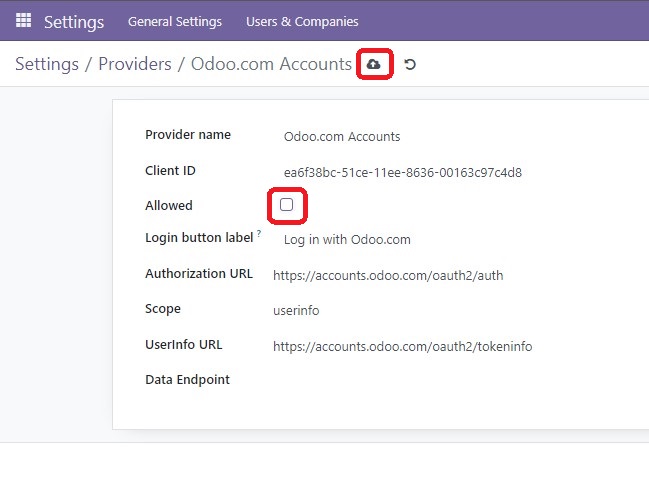Click the Settings app title
This screenshot has height=487, width=649.
point(74,22)
